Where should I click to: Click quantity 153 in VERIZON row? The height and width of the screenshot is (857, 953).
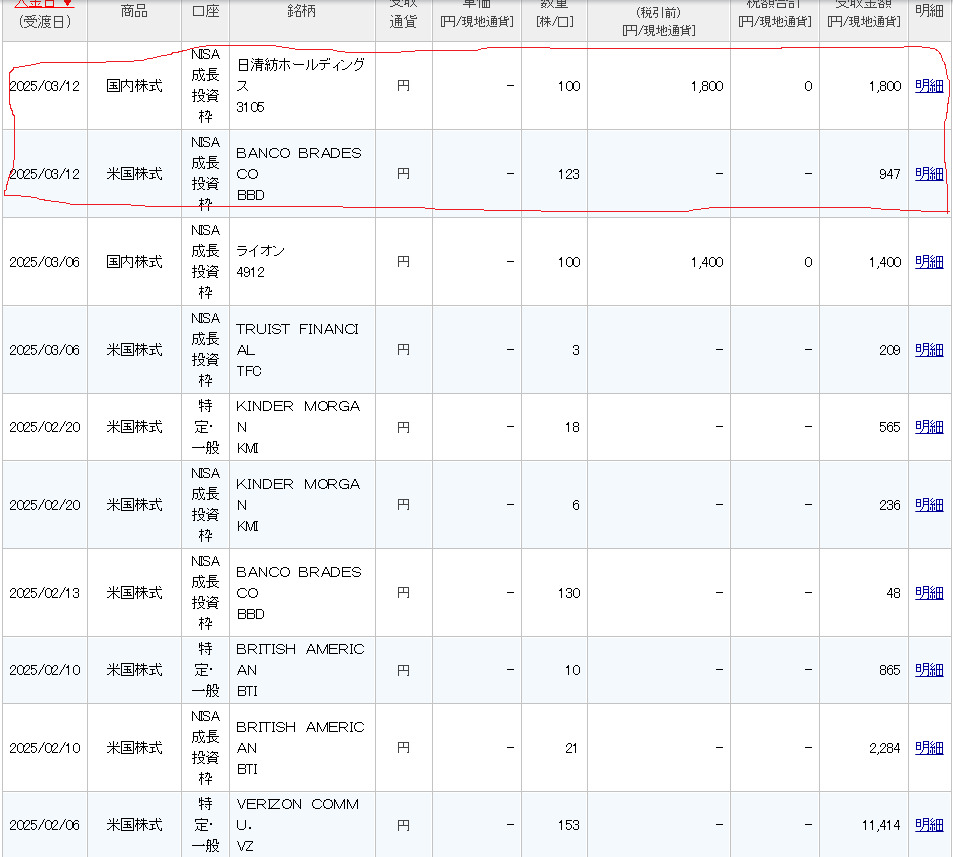569,825
